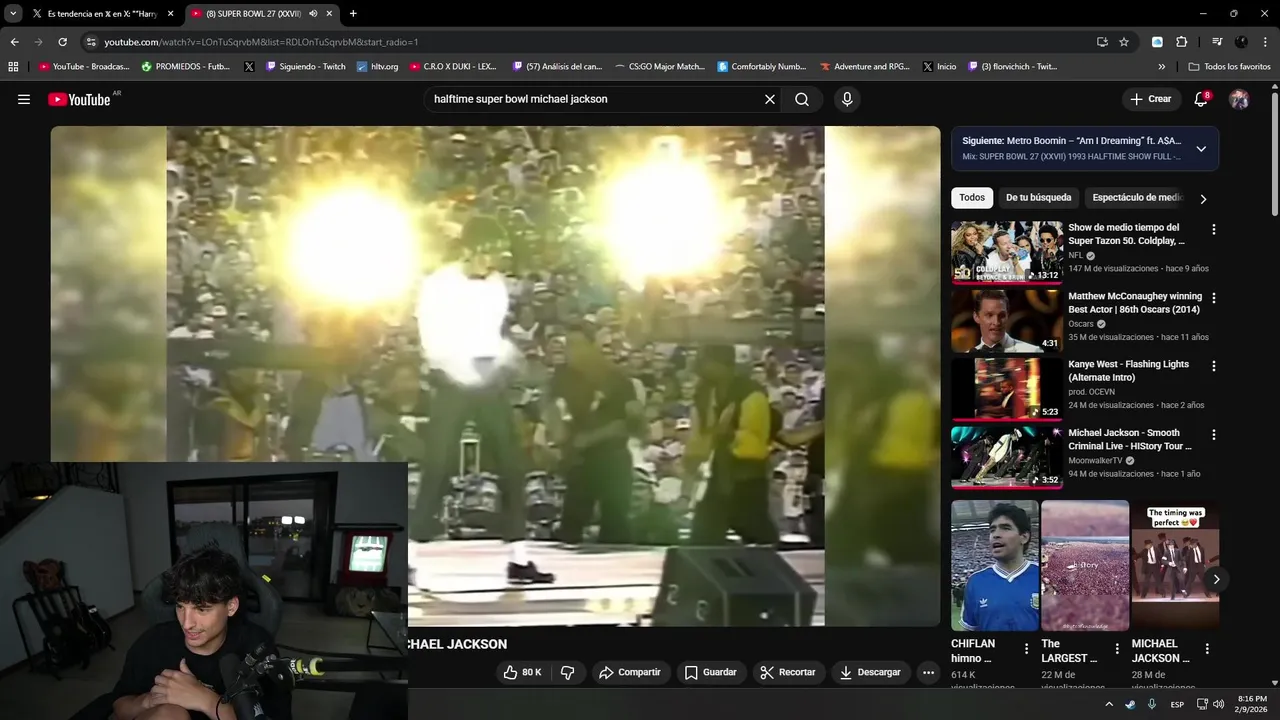
Task: Open options for The LARGEST short
Action: pos(1117,648)
